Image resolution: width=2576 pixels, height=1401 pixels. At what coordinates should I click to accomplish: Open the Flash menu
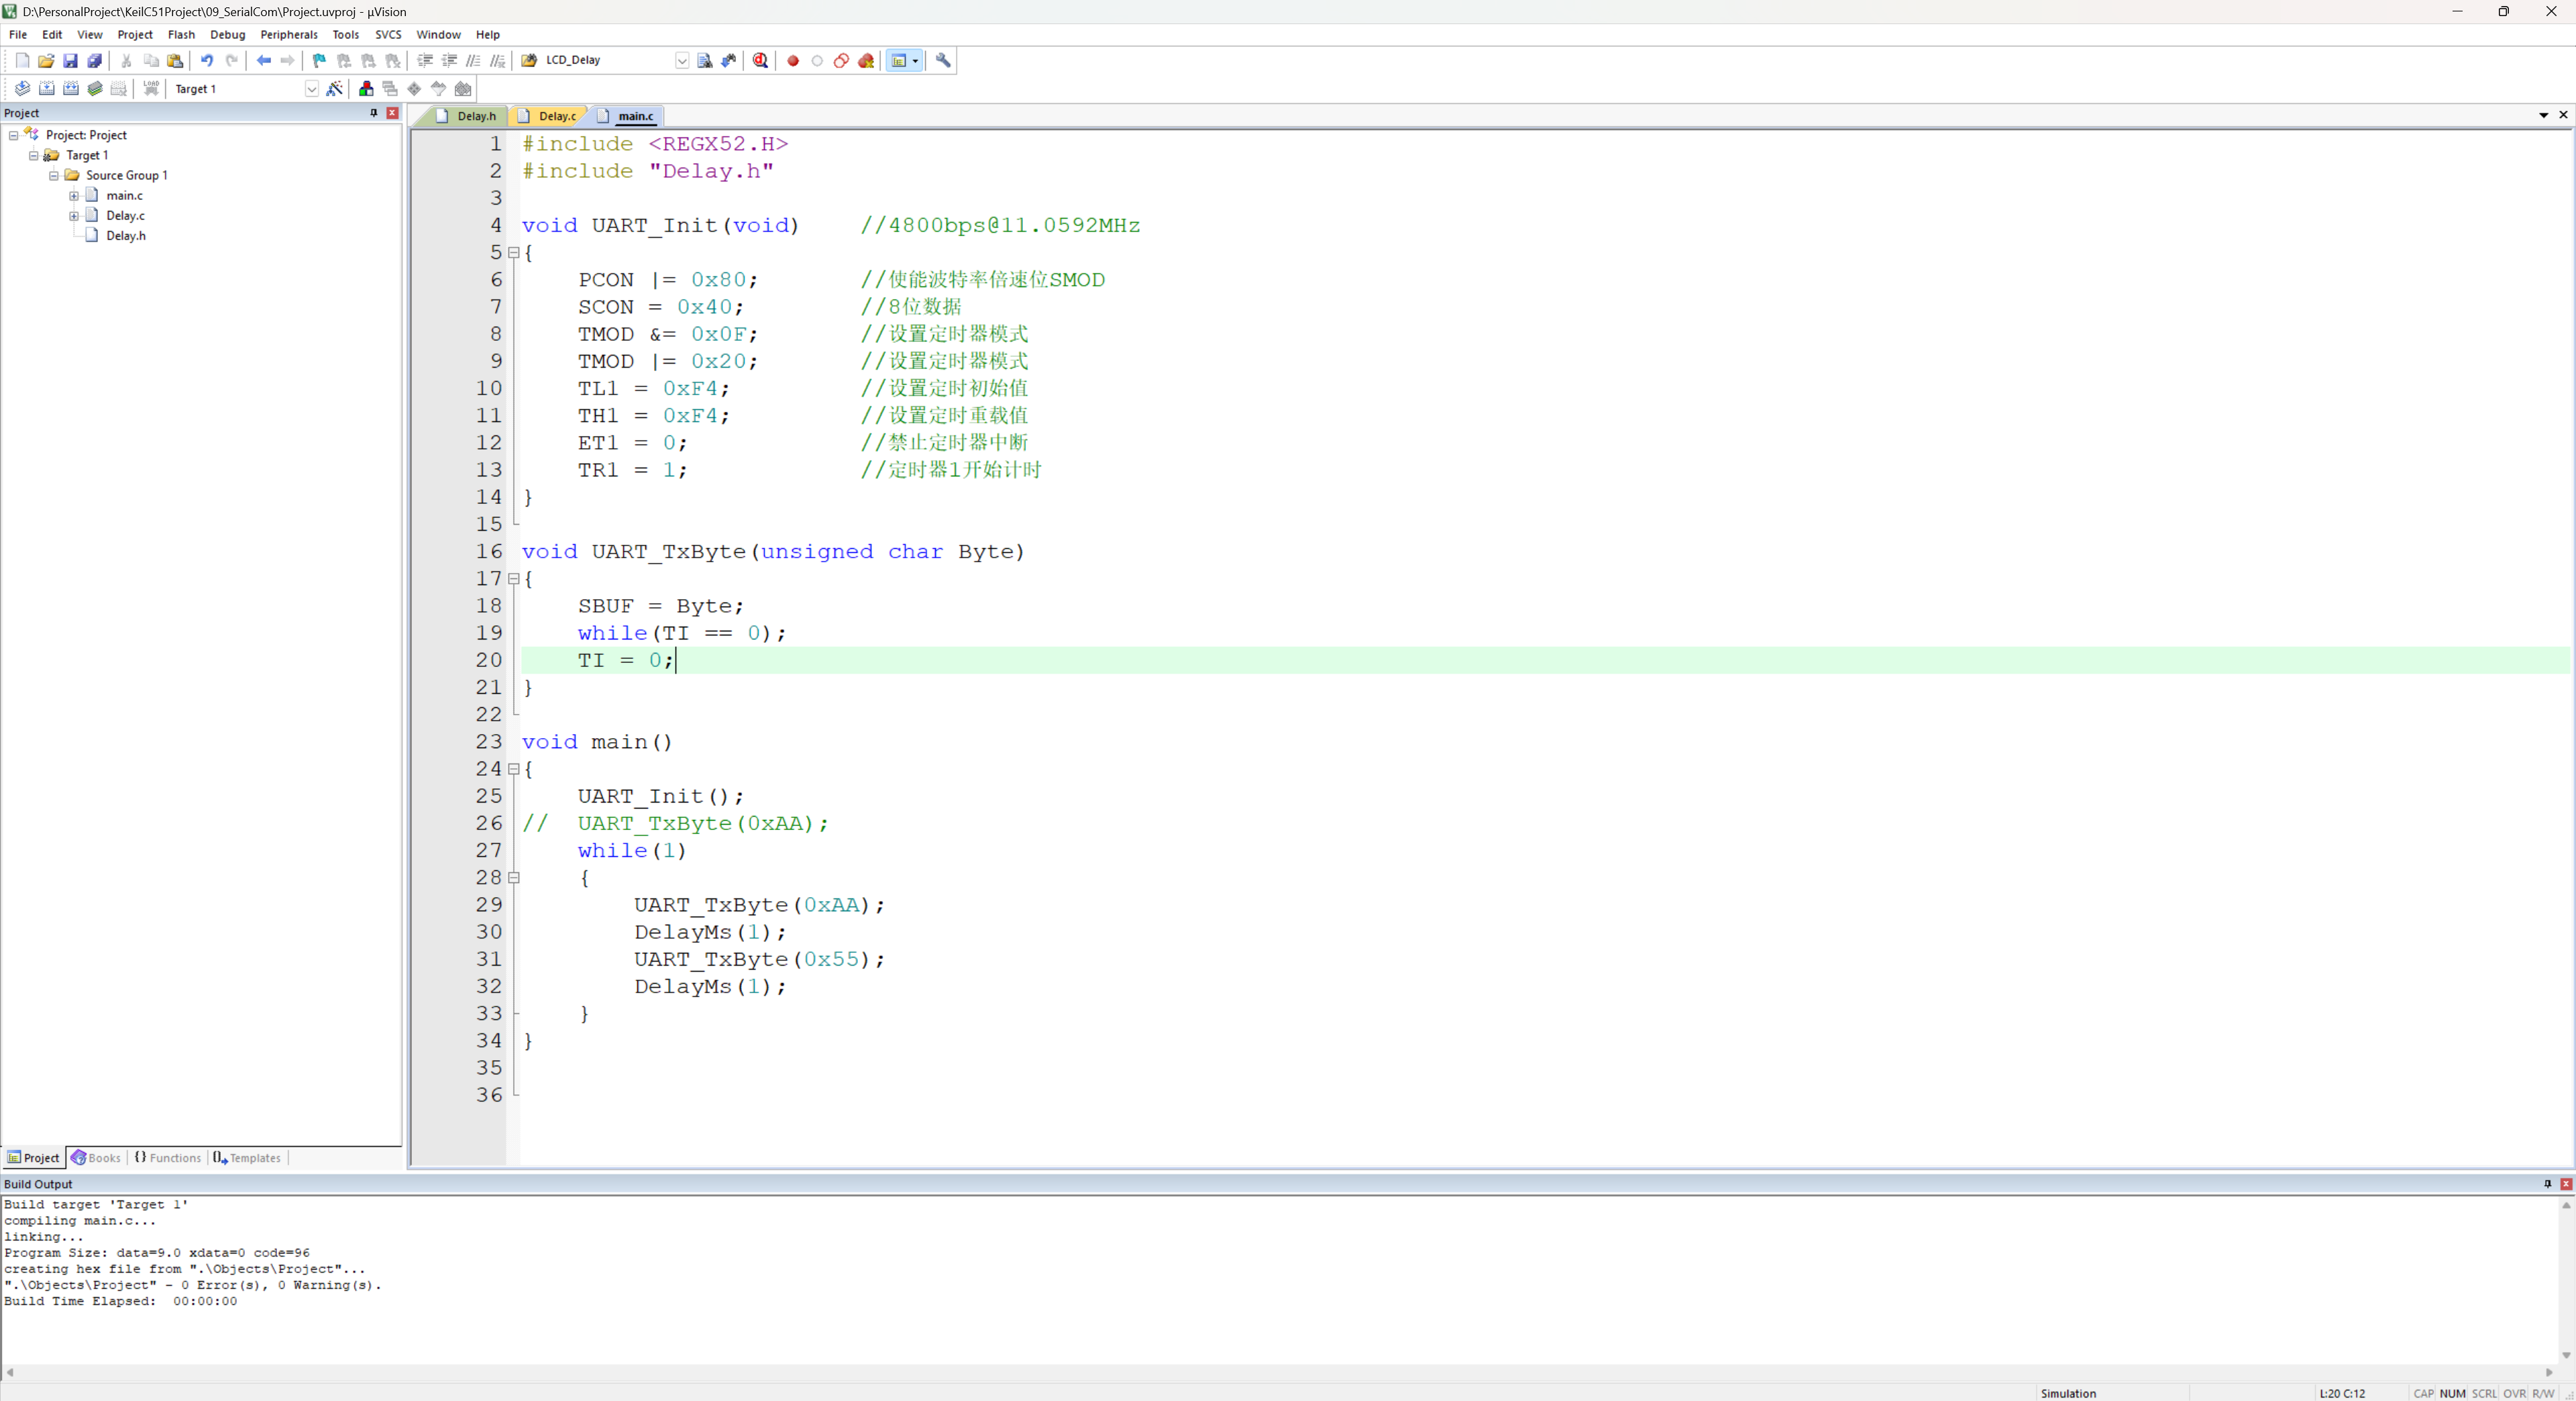pyautogui.click(x=181, y=34)
